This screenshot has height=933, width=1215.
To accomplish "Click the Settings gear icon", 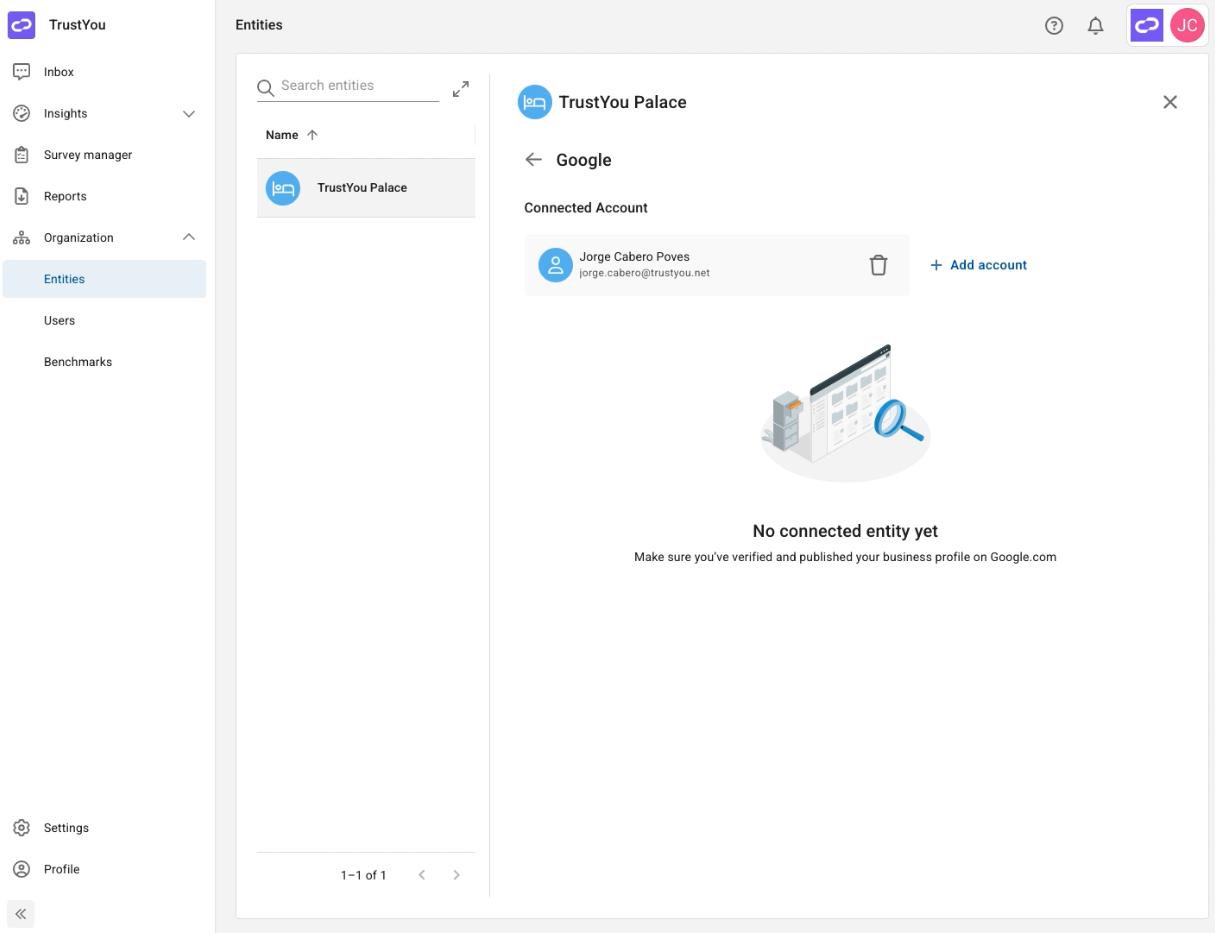I will 21,828.
